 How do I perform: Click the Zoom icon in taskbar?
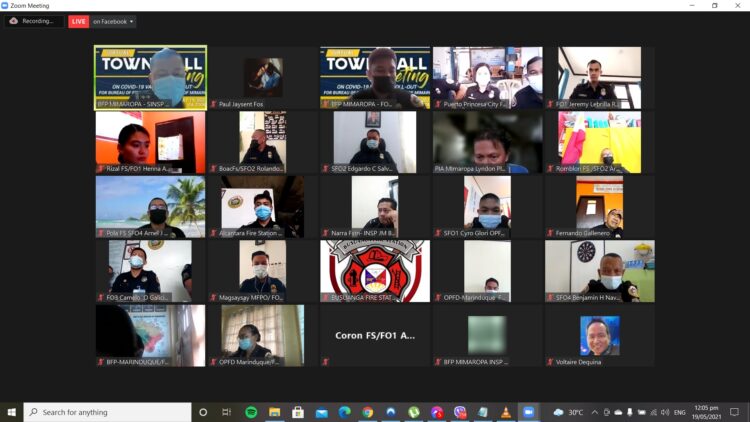point(529,412)
